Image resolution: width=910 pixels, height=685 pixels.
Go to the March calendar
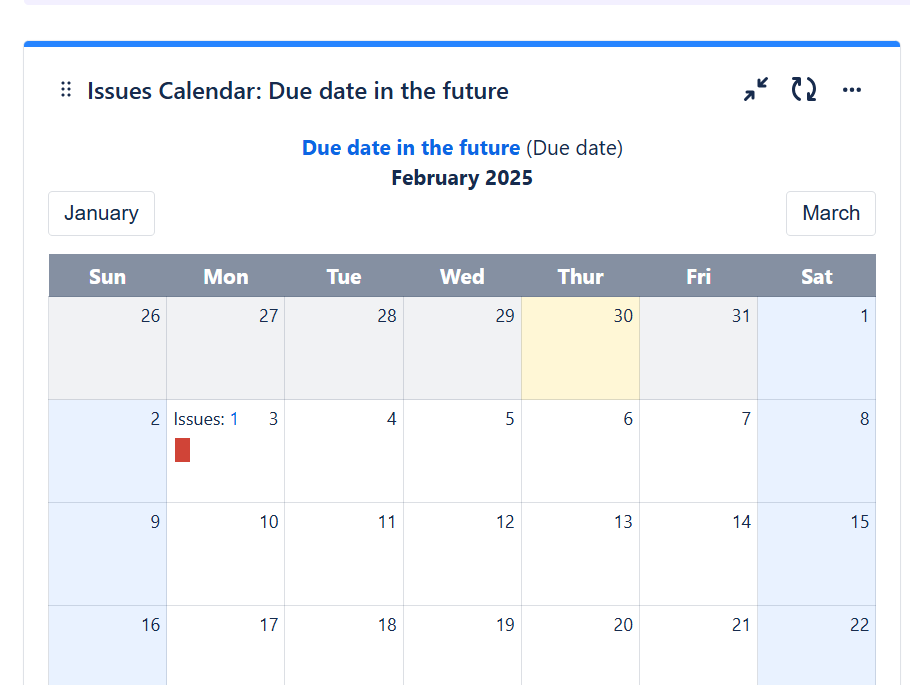click(830, 213)
